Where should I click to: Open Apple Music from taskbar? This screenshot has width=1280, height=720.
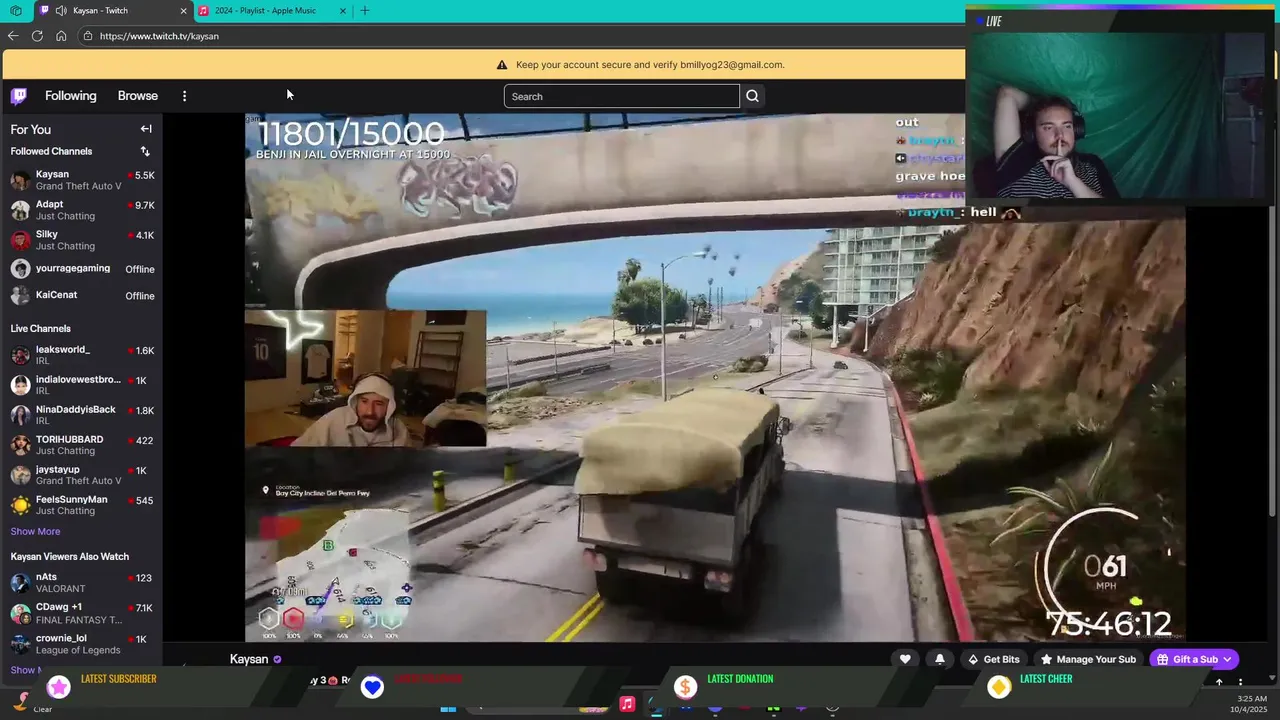coord(627,704)
